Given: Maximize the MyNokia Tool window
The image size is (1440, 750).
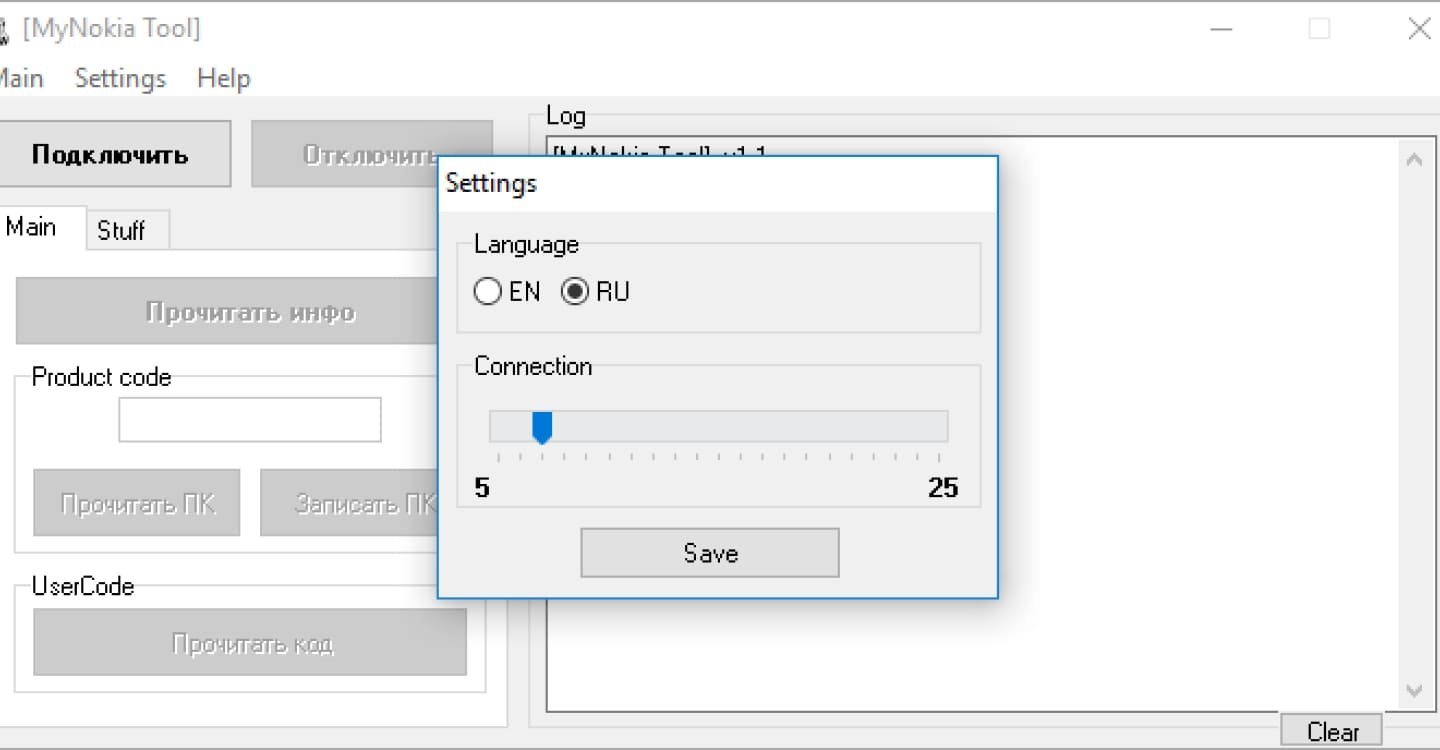Looking at the screenshot, I should [x=1319, y=29].
